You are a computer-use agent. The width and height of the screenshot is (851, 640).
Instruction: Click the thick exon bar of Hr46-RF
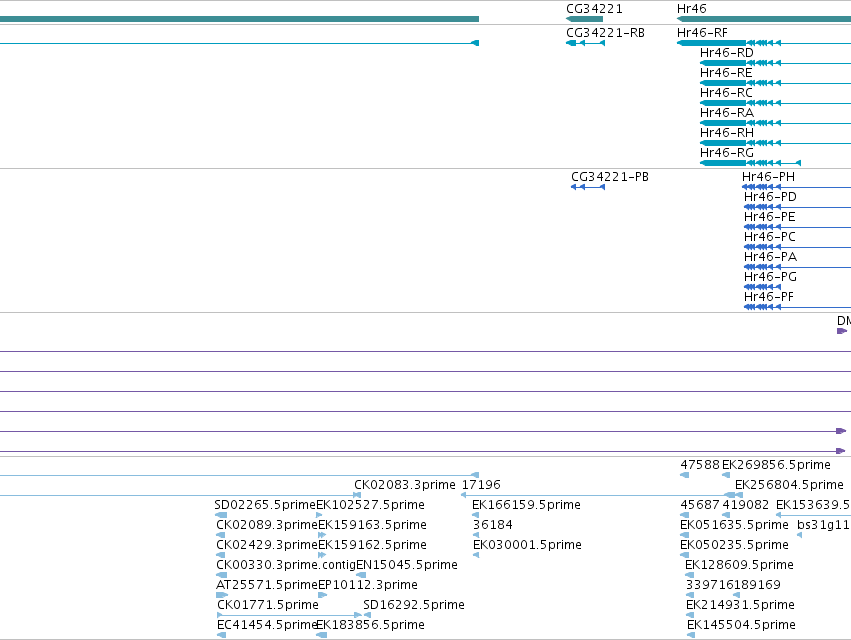(712, 43)
